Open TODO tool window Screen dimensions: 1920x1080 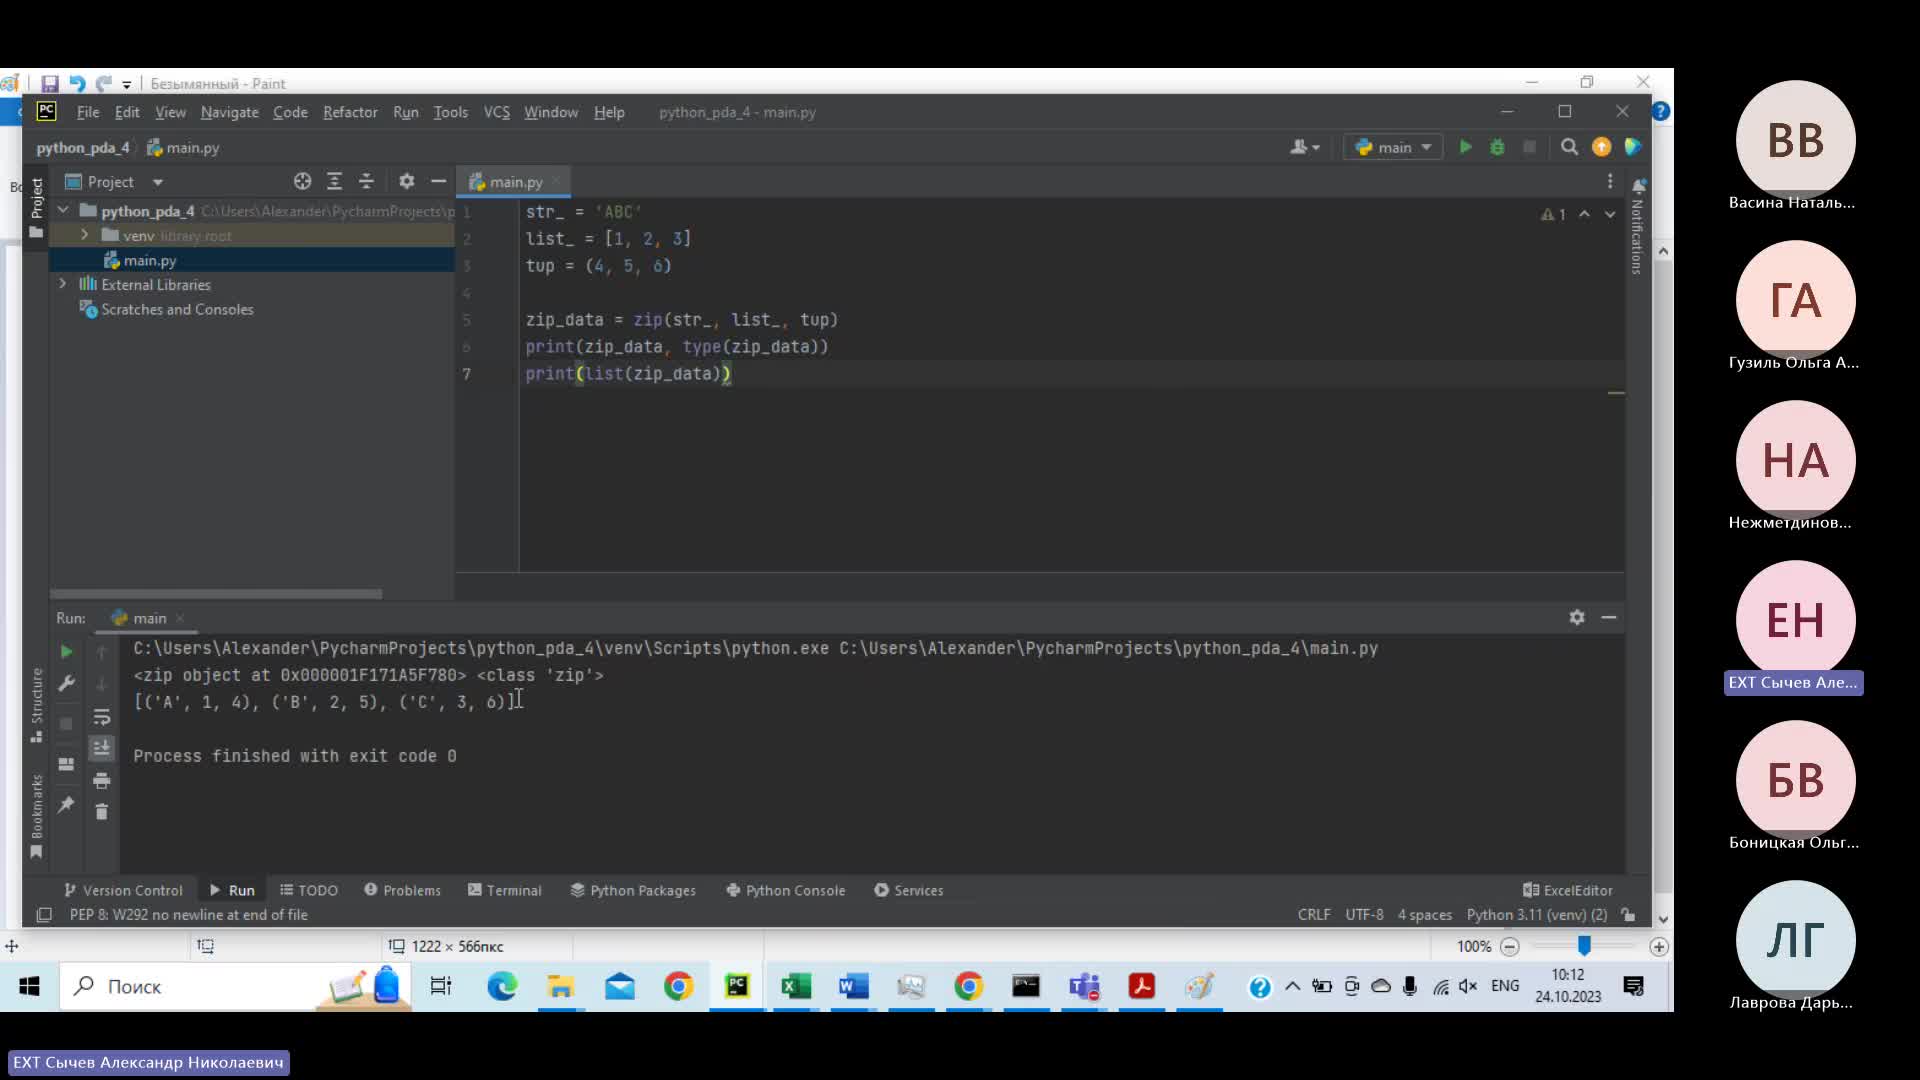[309, 890]
